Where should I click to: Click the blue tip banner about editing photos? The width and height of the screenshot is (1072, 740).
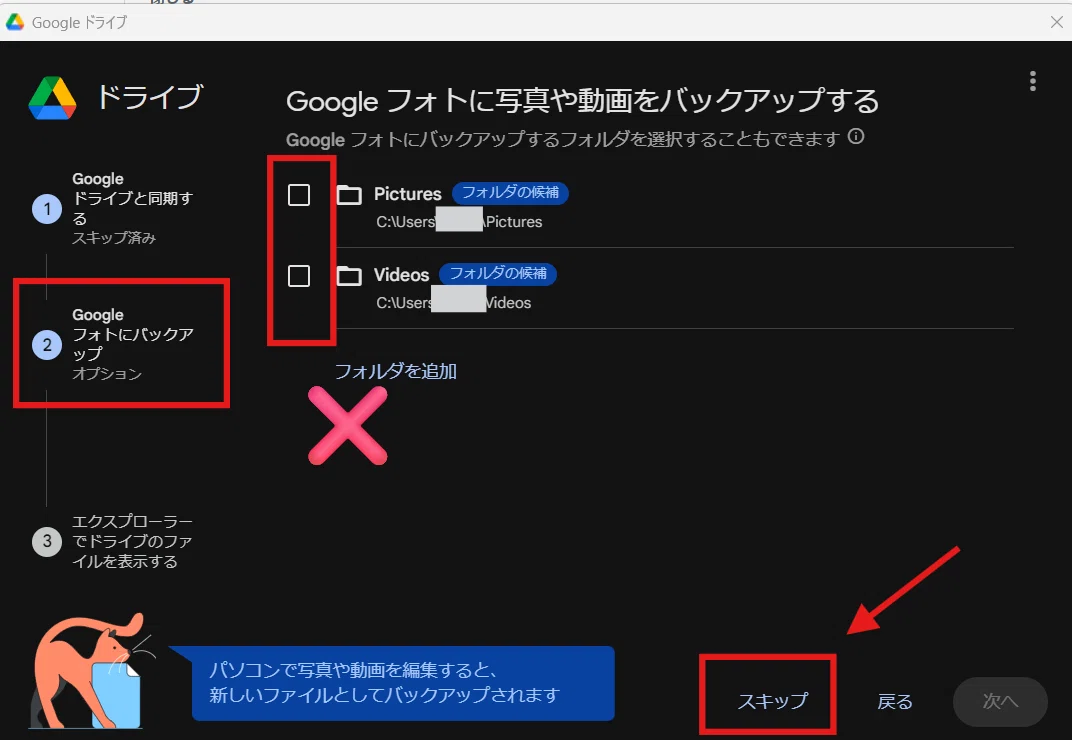tap(403, 683)
